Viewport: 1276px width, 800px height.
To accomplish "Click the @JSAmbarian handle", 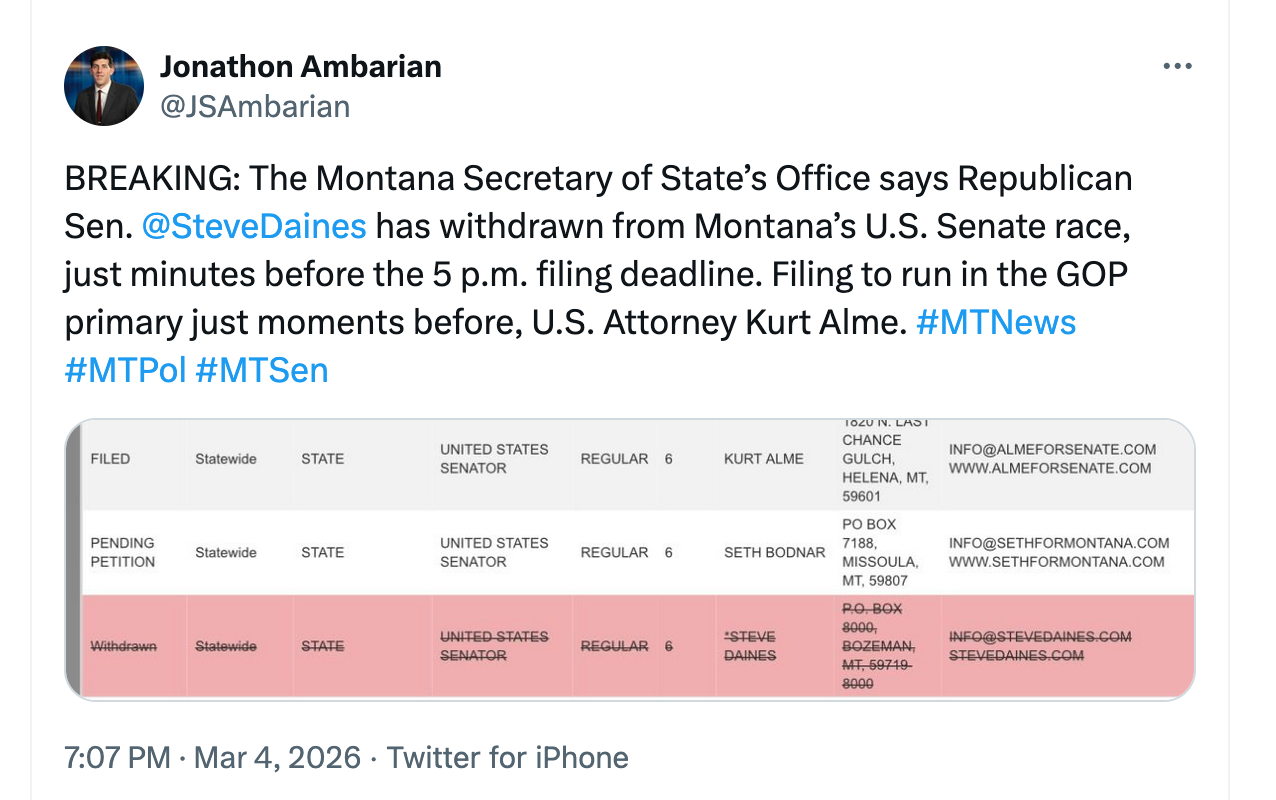I will click(255, 106).
